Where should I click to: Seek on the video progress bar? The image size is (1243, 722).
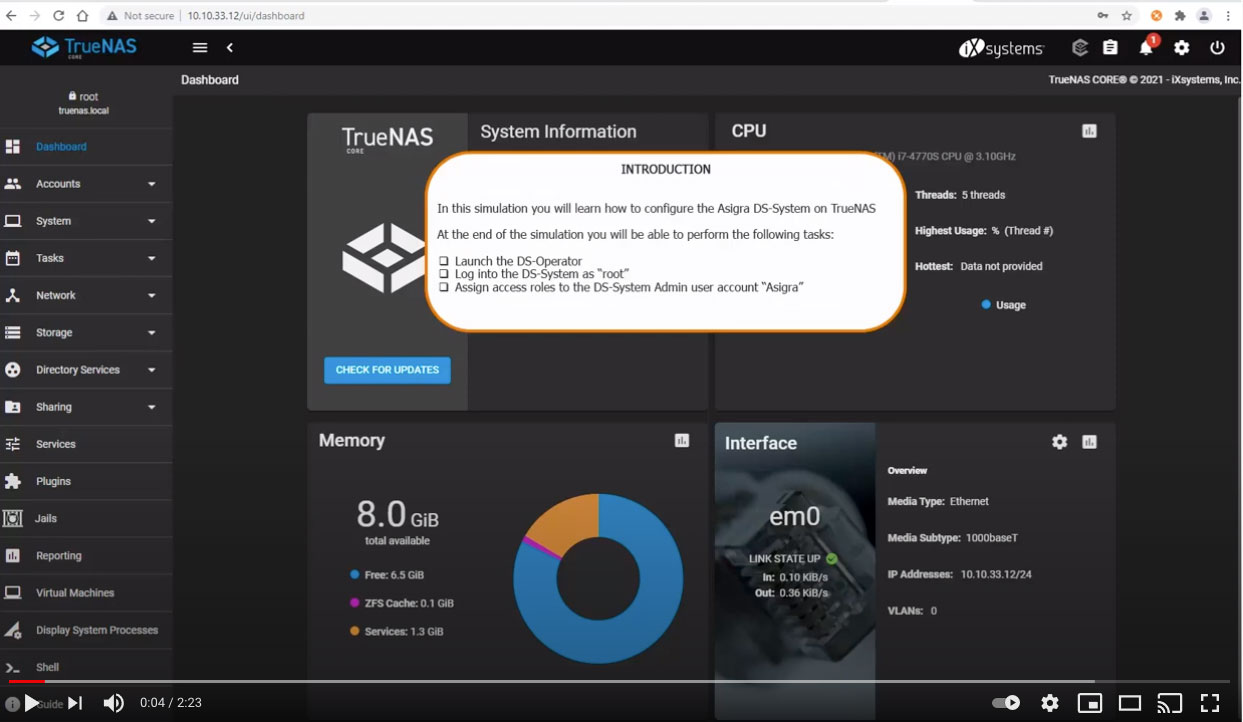click(x=621, y=681)
